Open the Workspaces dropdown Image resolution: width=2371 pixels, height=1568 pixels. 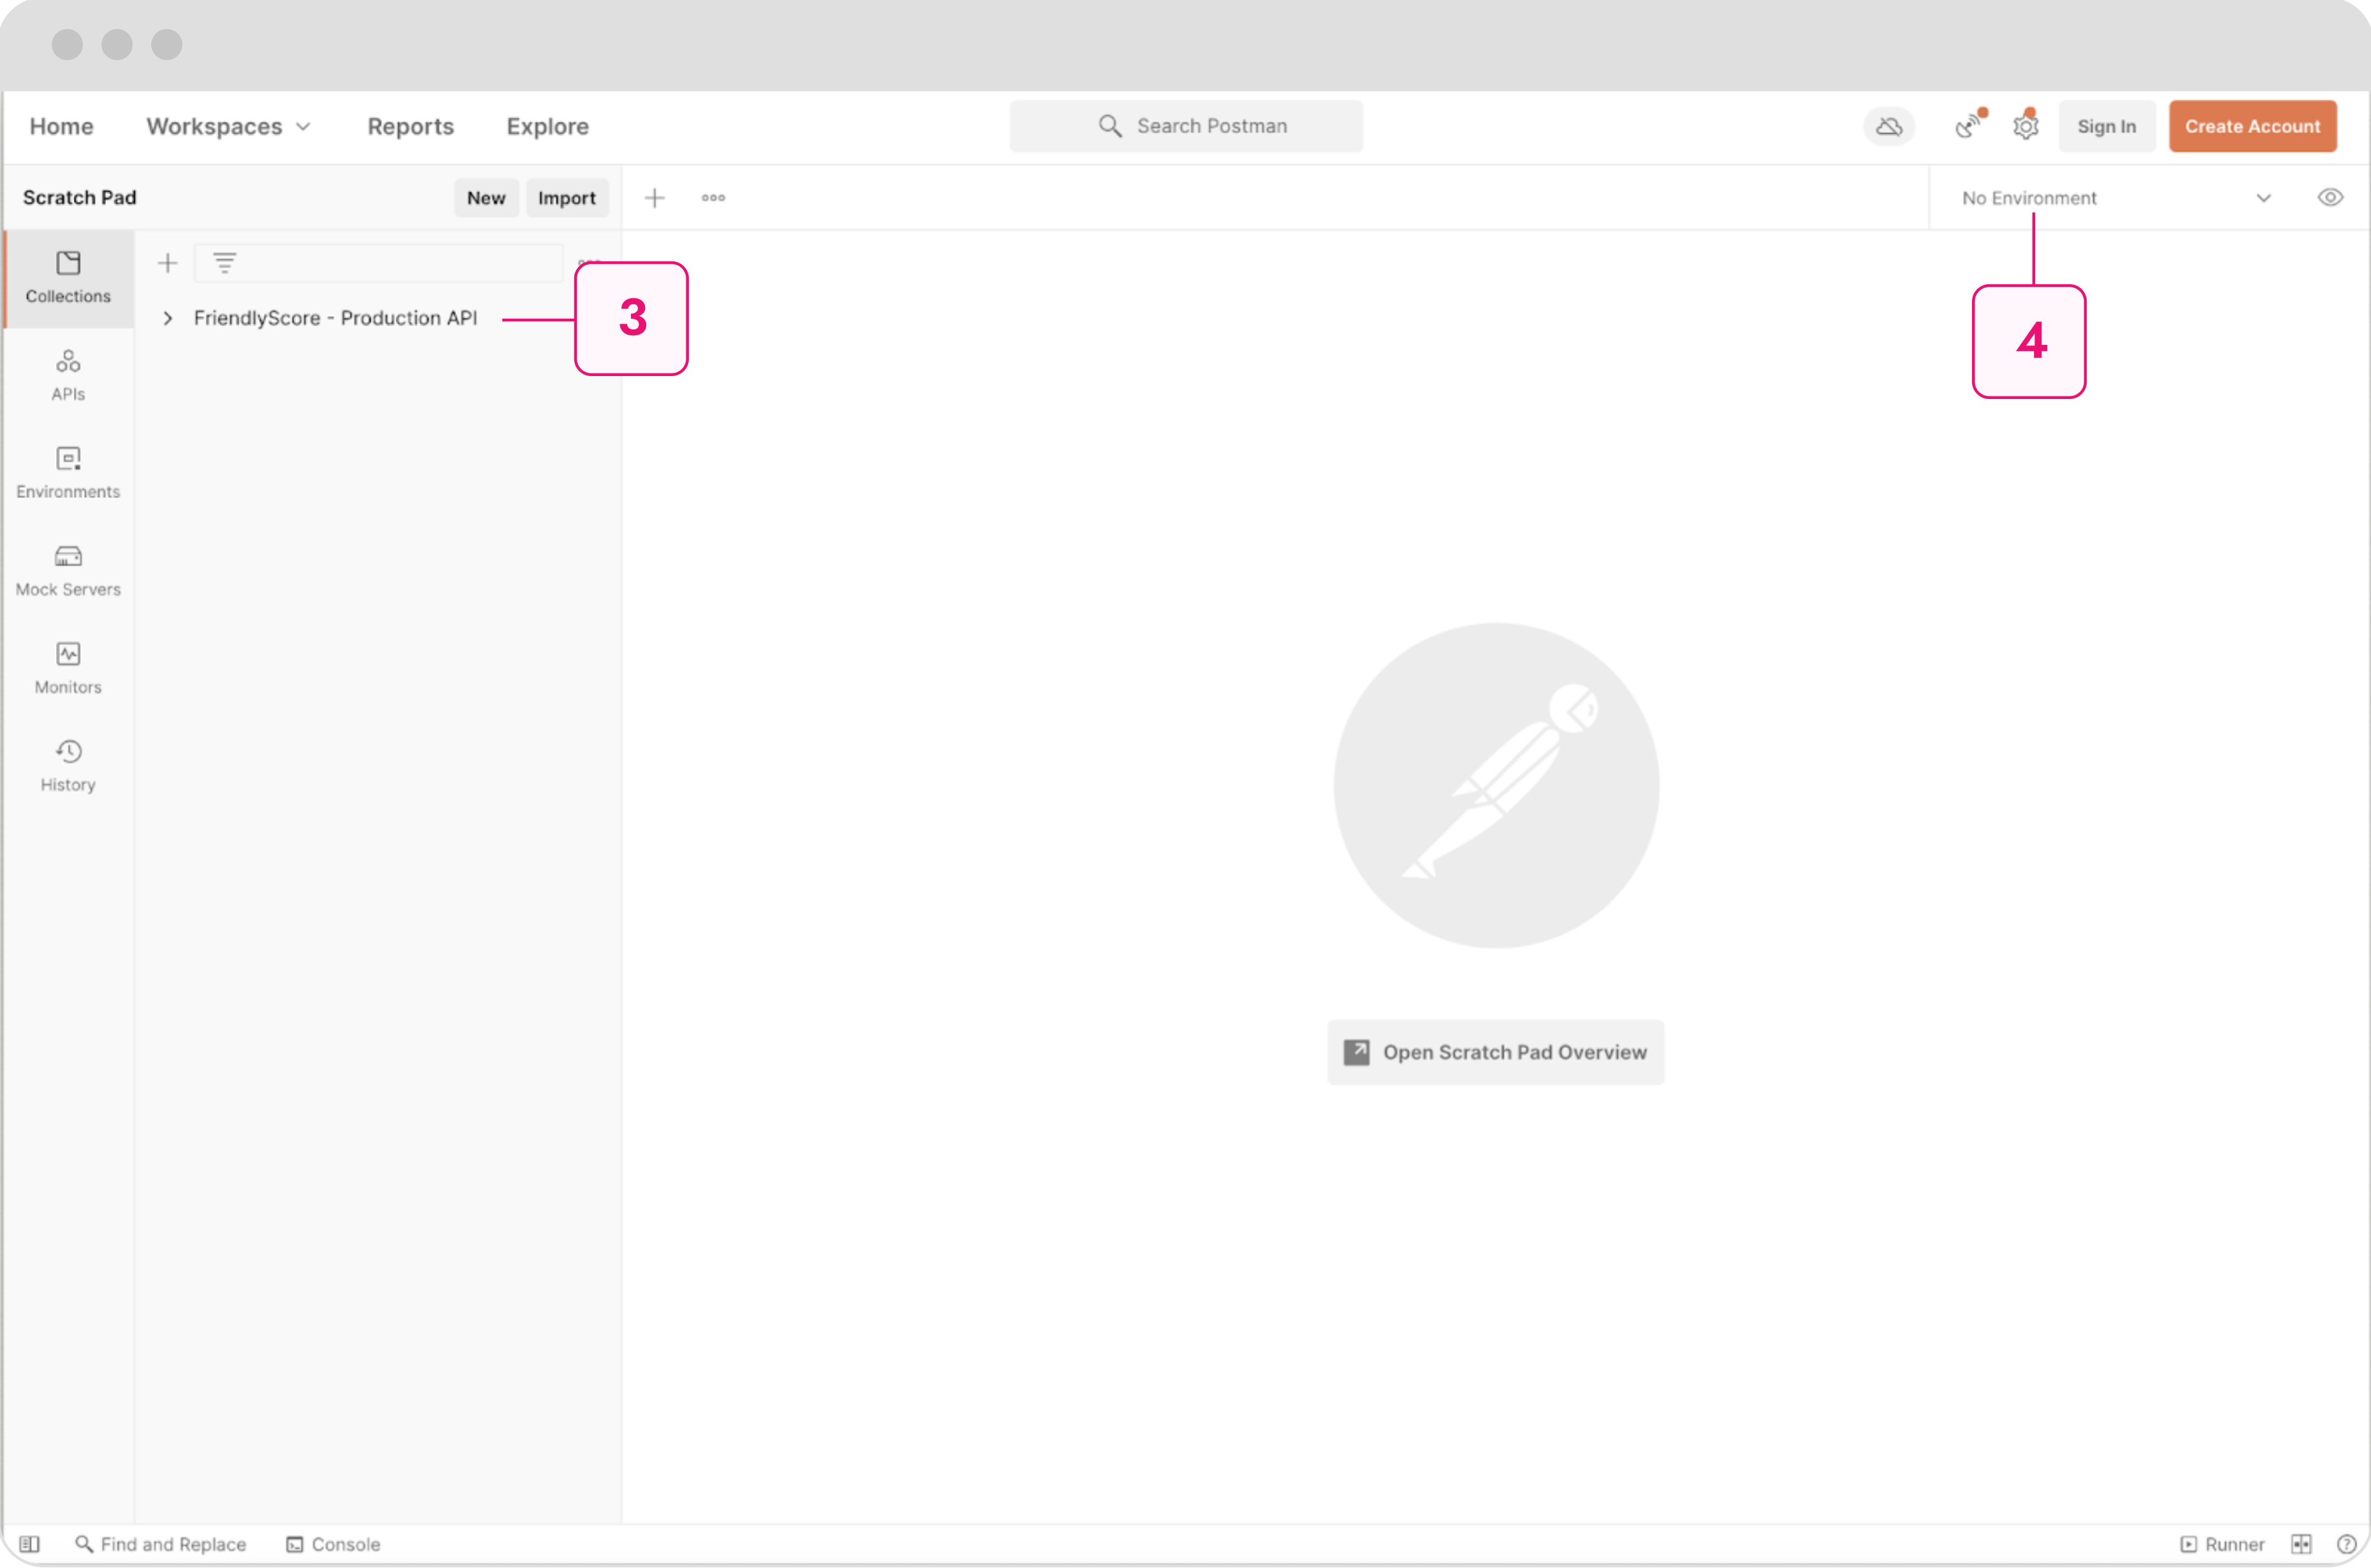click(229, 126)
